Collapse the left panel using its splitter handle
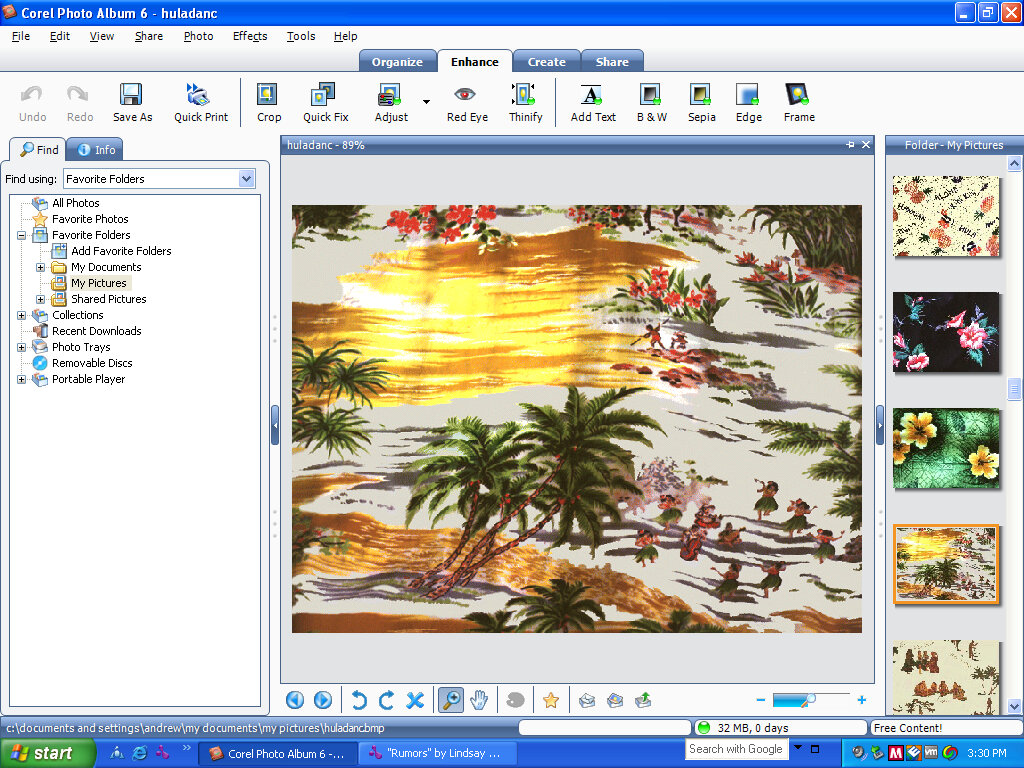 pyautogui.click(x=275, y=425)
